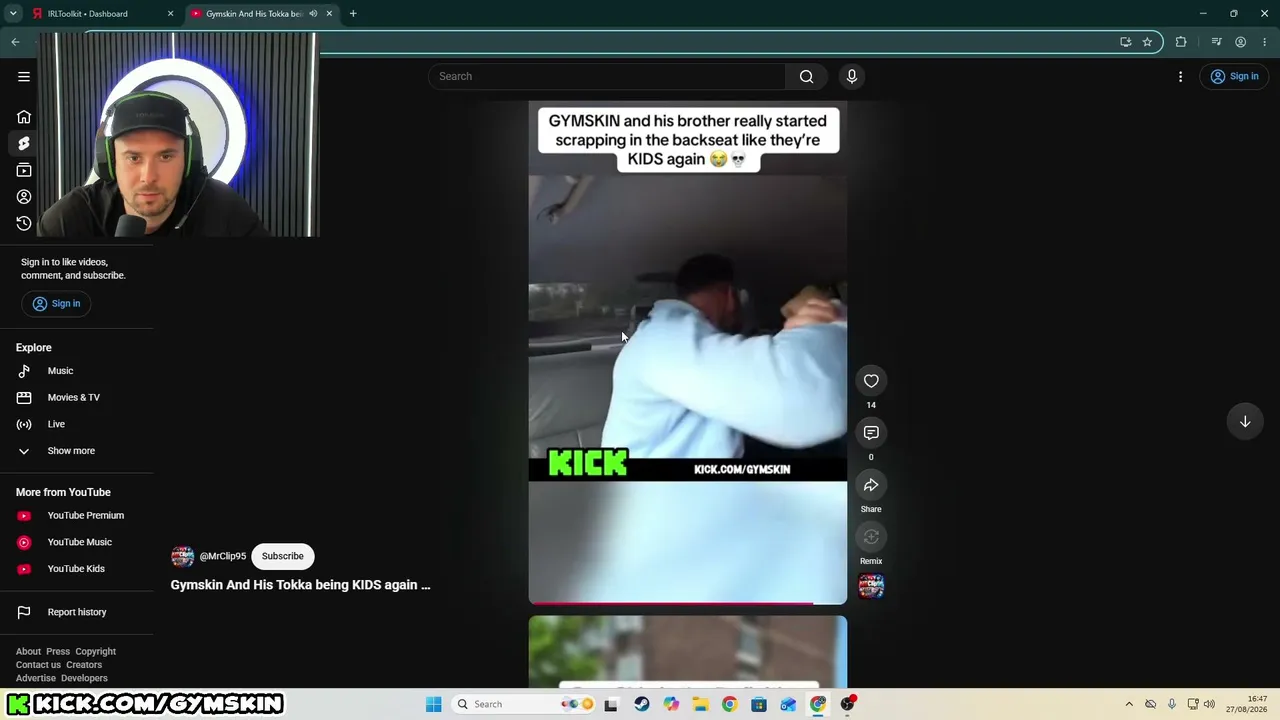Pause the playing Gymskin short video

click(x=688, y=353)
